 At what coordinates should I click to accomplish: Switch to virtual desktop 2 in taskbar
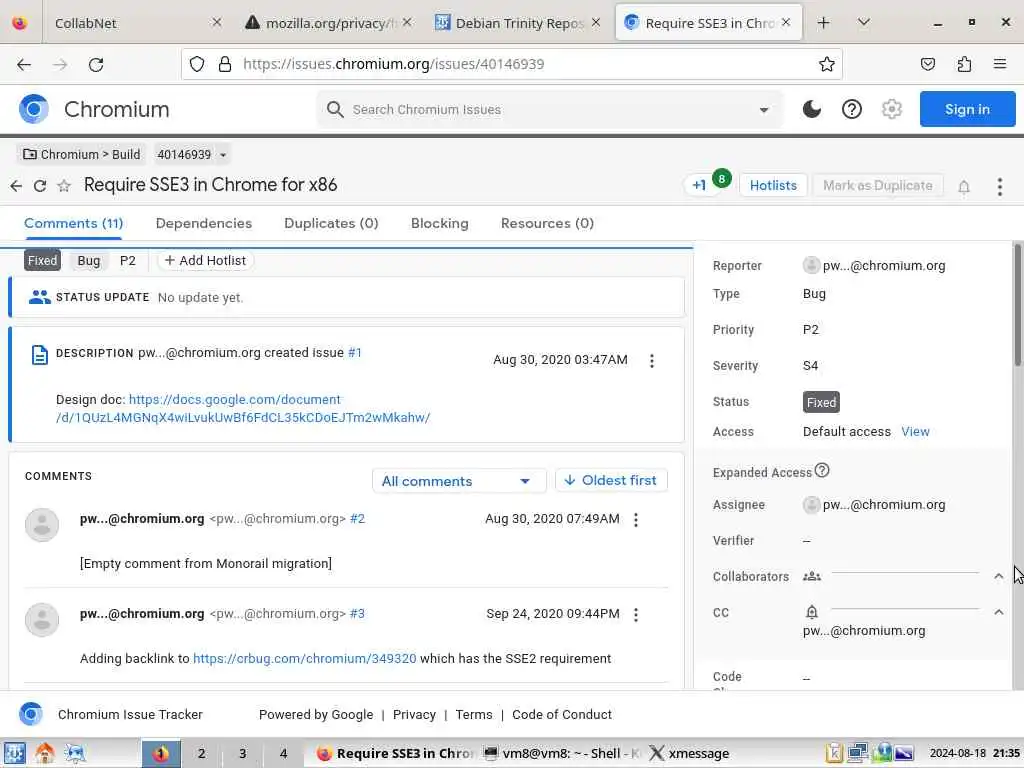pyautogui.click(x=201, y=753)
